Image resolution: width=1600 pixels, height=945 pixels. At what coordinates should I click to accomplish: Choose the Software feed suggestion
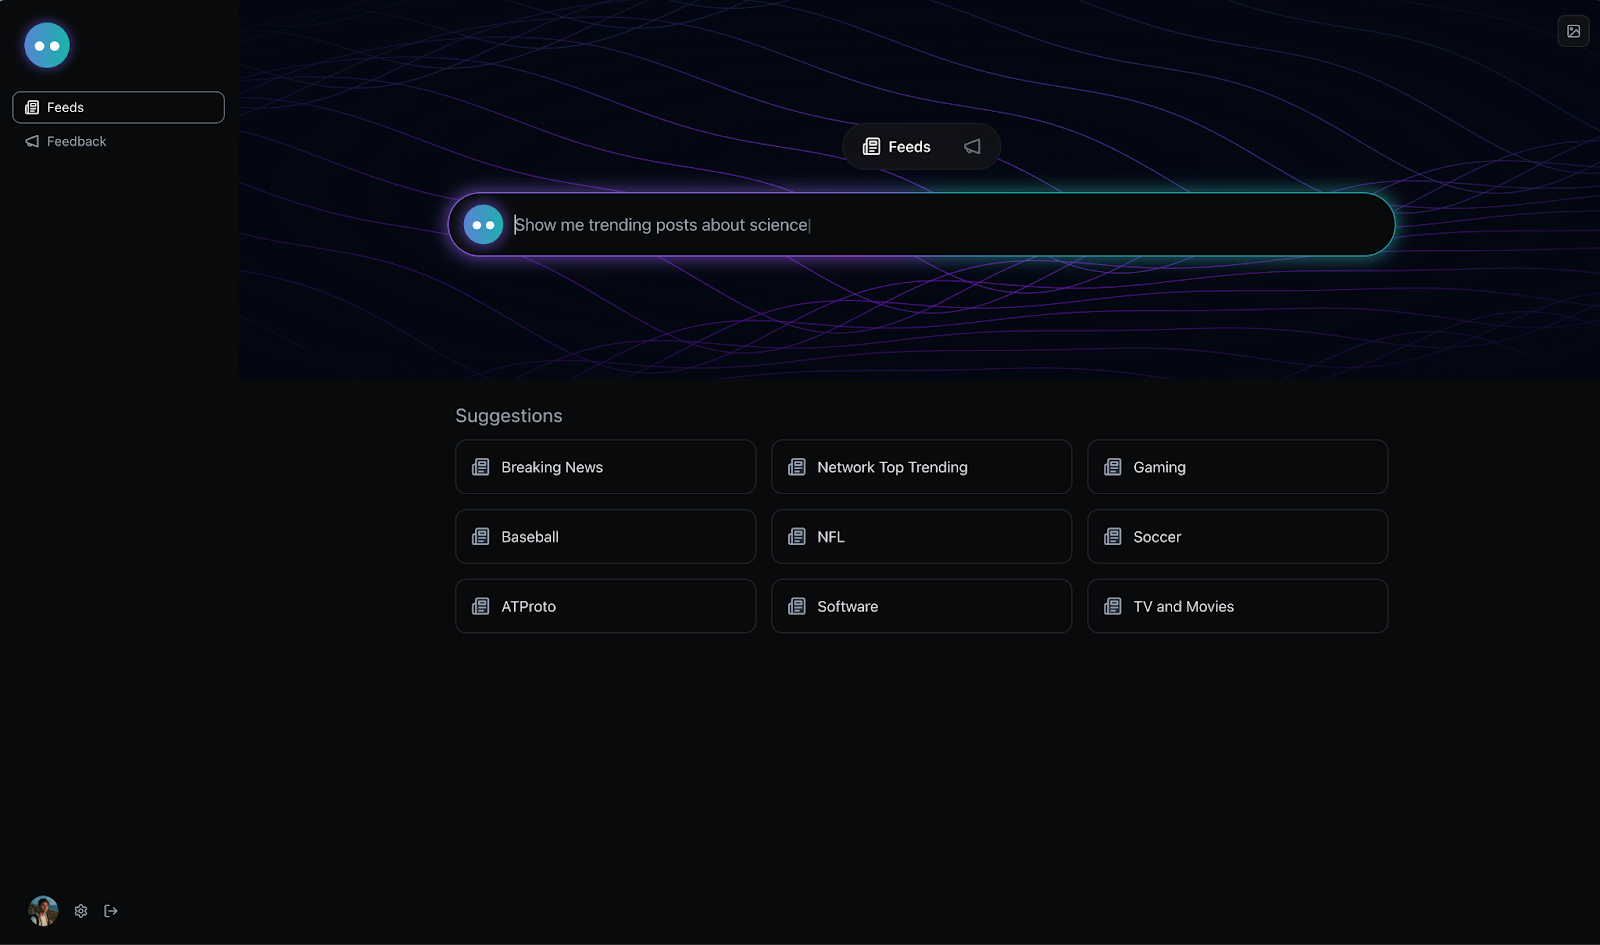[921, 606]
